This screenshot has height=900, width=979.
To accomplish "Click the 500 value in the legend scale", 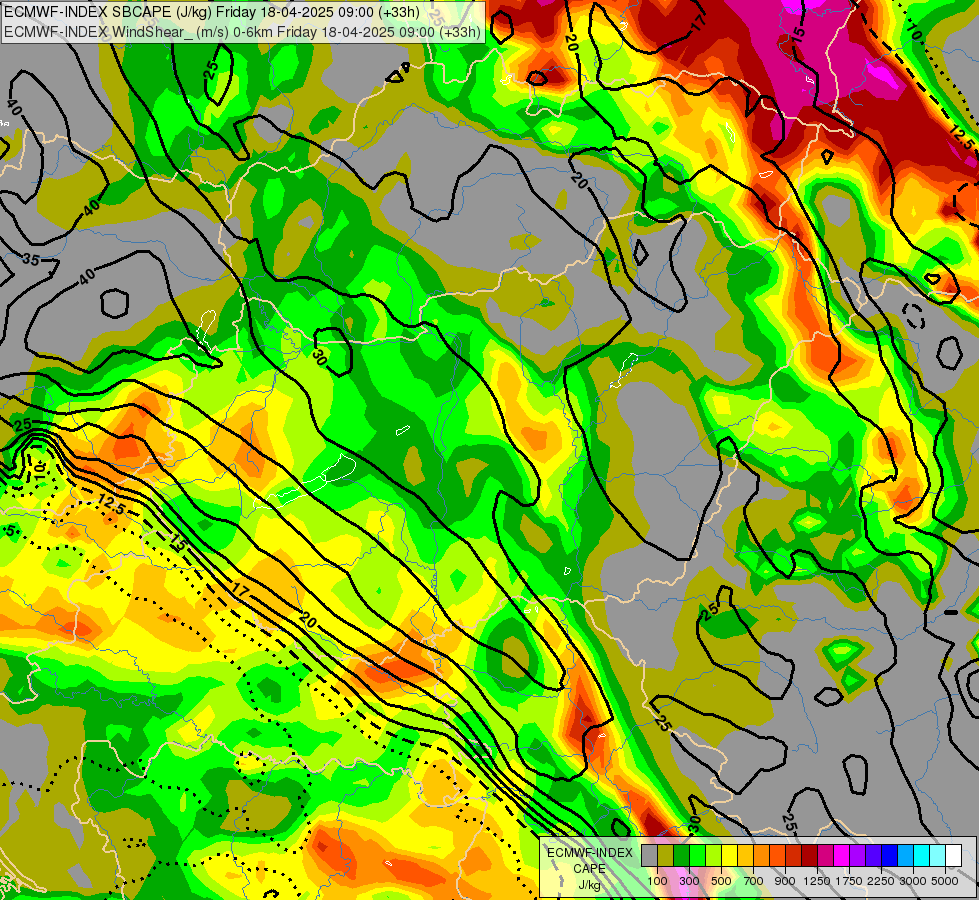I will pos(721,881).
